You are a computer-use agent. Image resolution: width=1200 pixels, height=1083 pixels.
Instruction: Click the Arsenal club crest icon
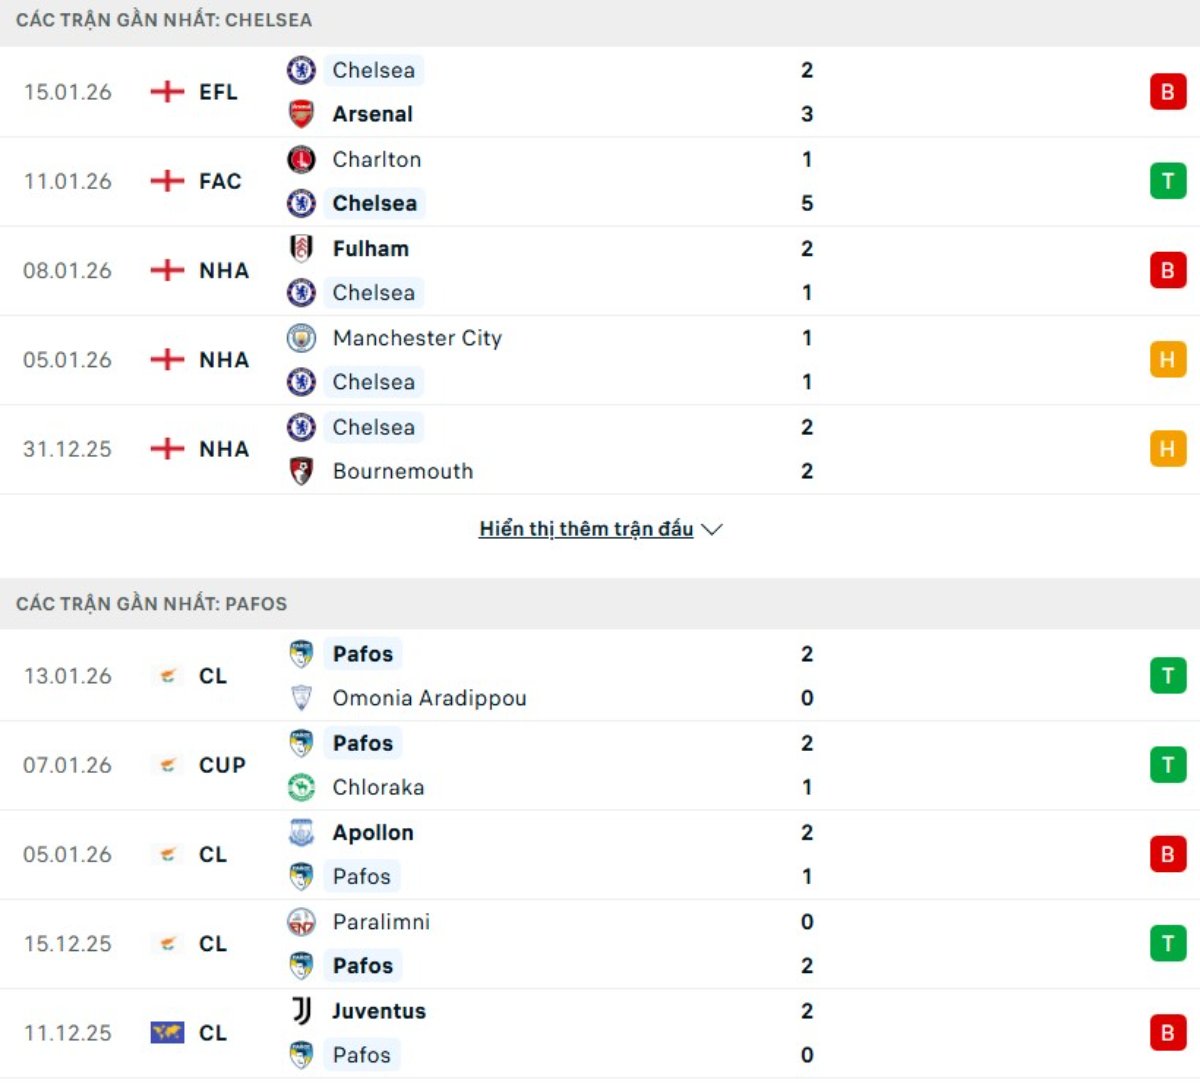click(x=301, y=114)
